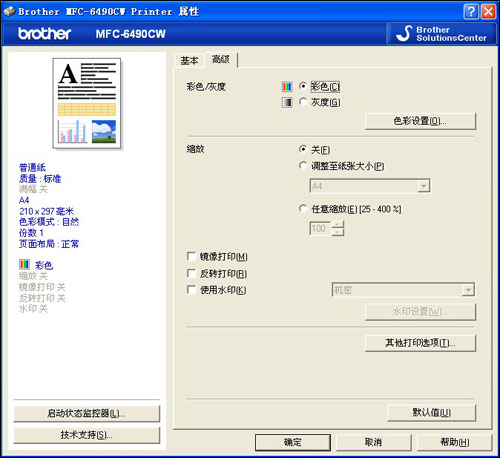Switch to the 高级 tab
The height and width of the screenshot is (458, 500).
point(221,60)
